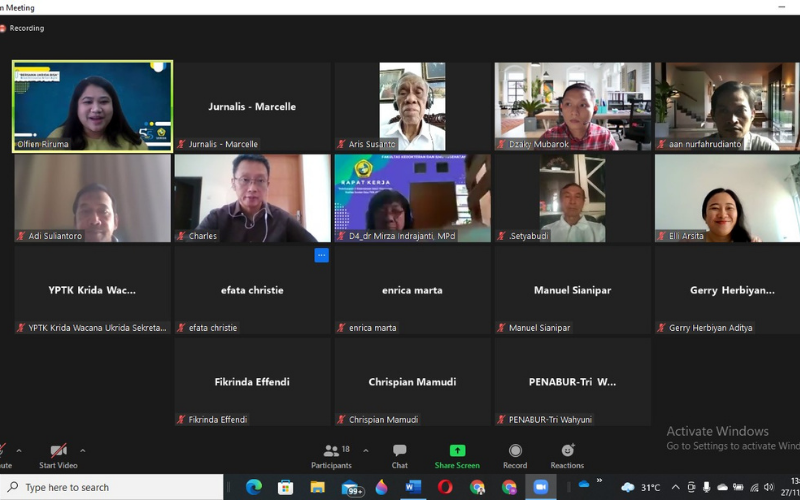Click the Zoom icon in the taskbar

(x=540, y=487)
